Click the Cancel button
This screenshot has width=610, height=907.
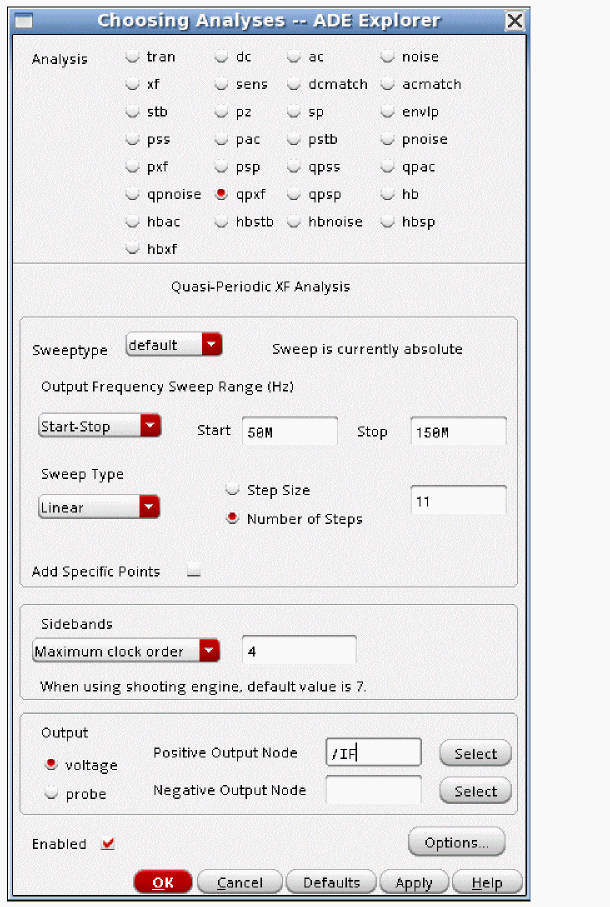[x=240, y=882]
